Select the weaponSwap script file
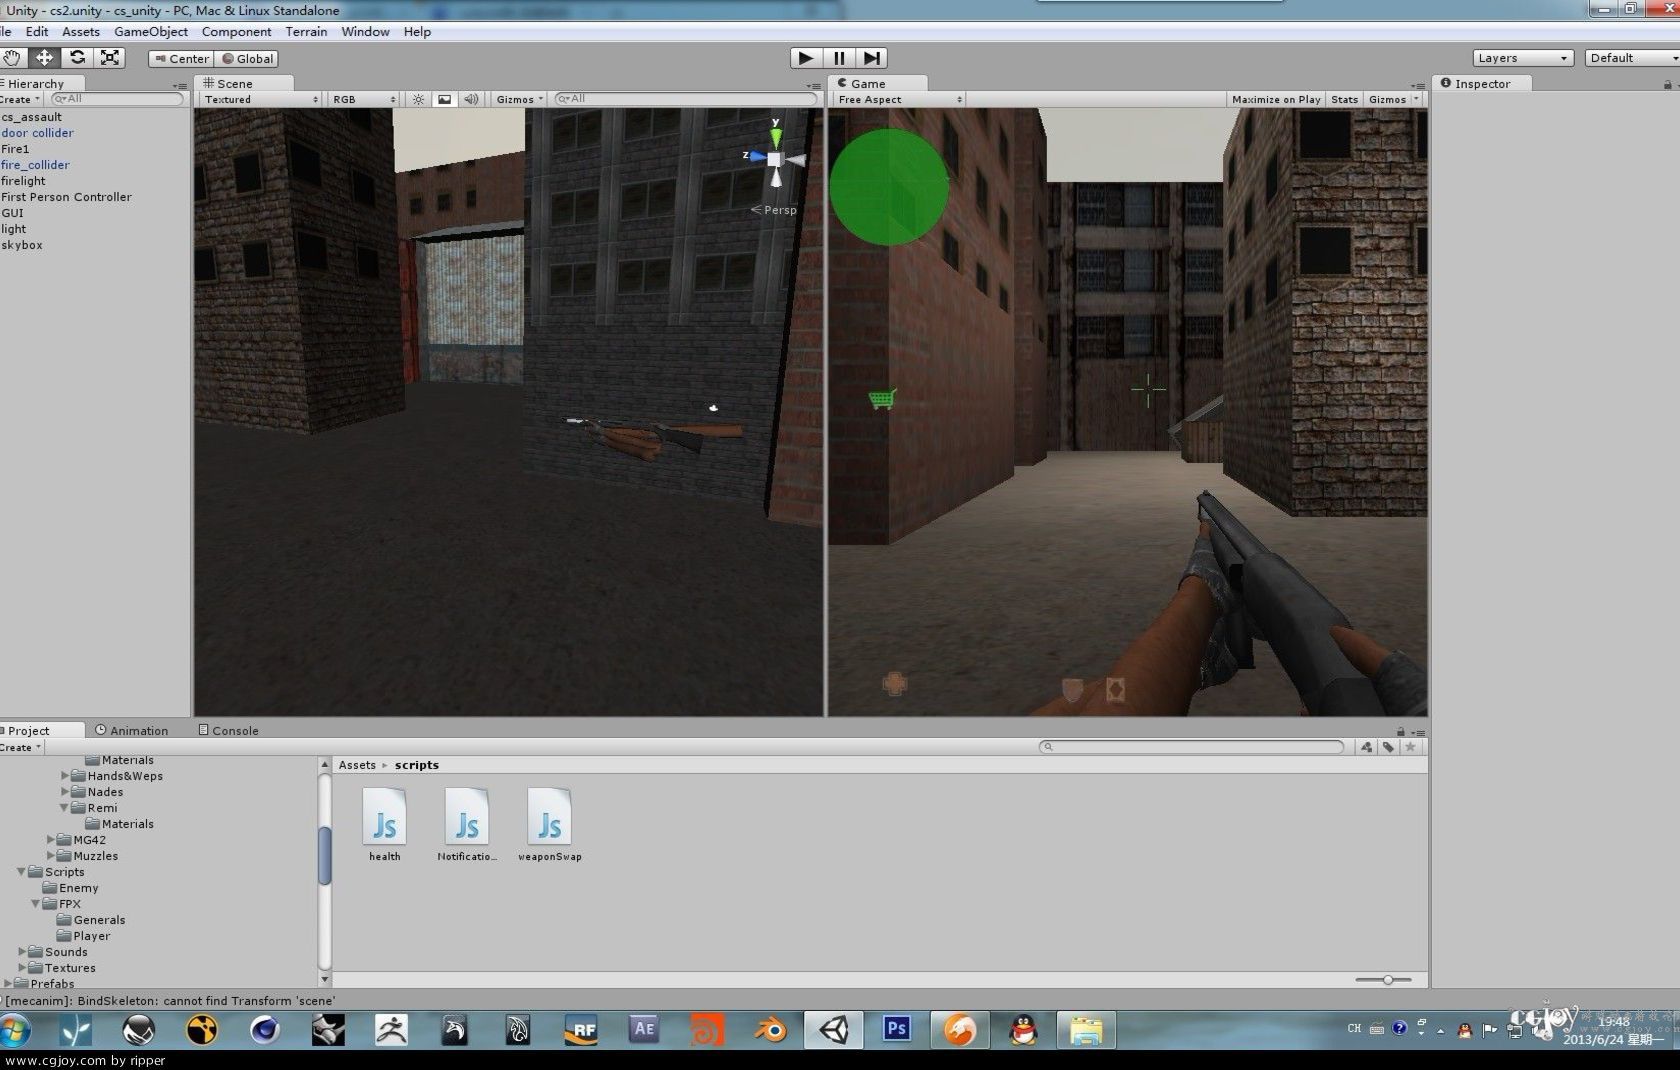Screen dimensions: 1680x1070 (x=549, y=825)
